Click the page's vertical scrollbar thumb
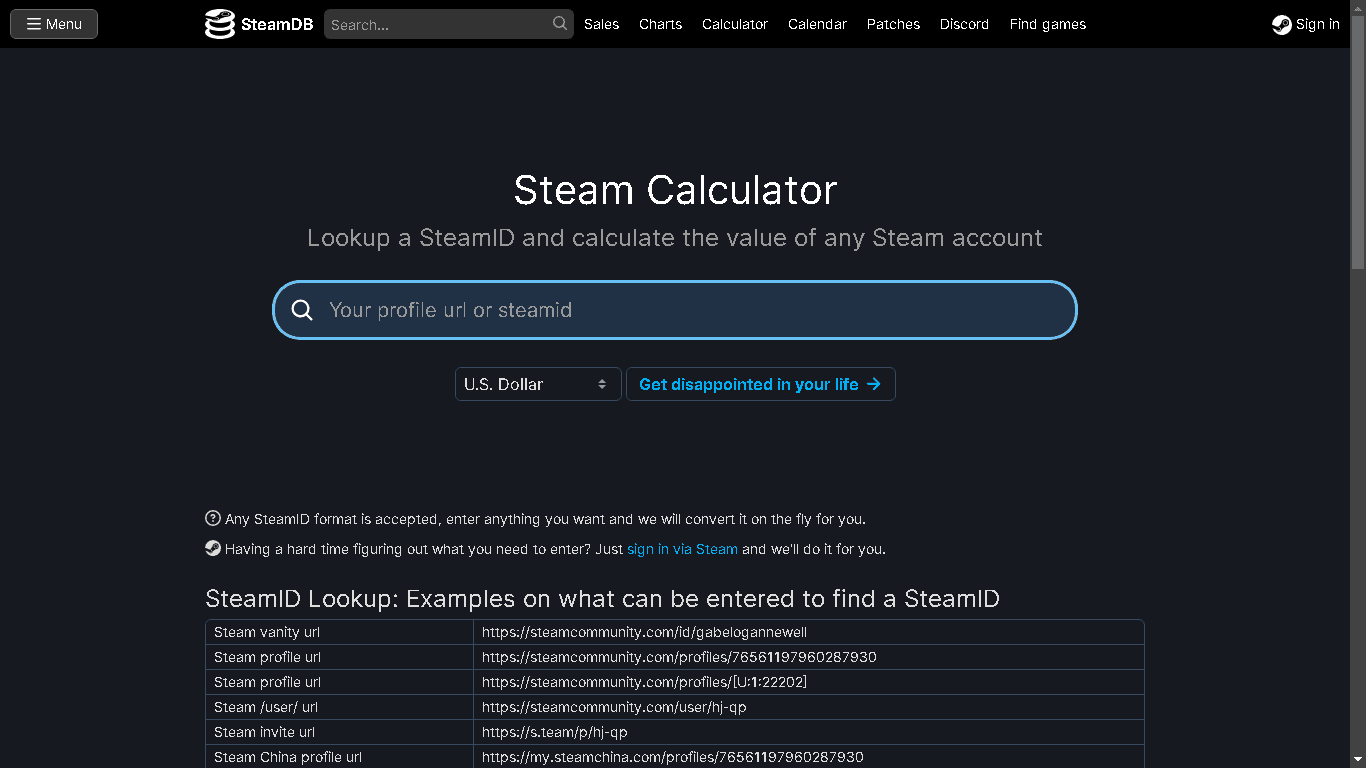Image resolution: width=1366 pixels, height=768 pixels. coord(1358,140)
